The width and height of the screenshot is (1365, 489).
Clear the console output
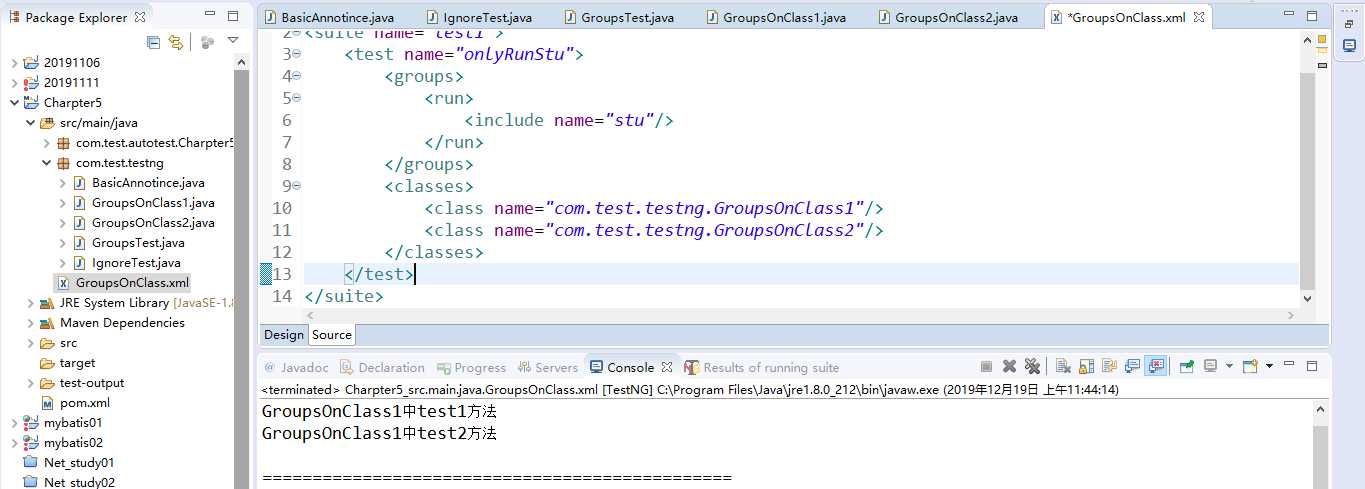1064,367
